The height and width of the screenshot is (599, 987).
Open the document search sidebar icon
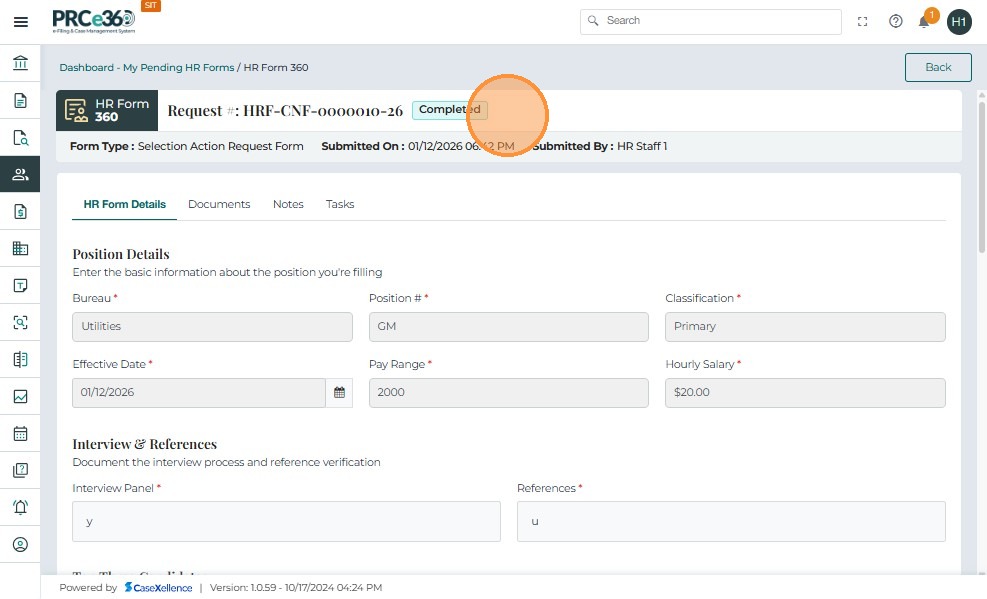coord(20,138)
